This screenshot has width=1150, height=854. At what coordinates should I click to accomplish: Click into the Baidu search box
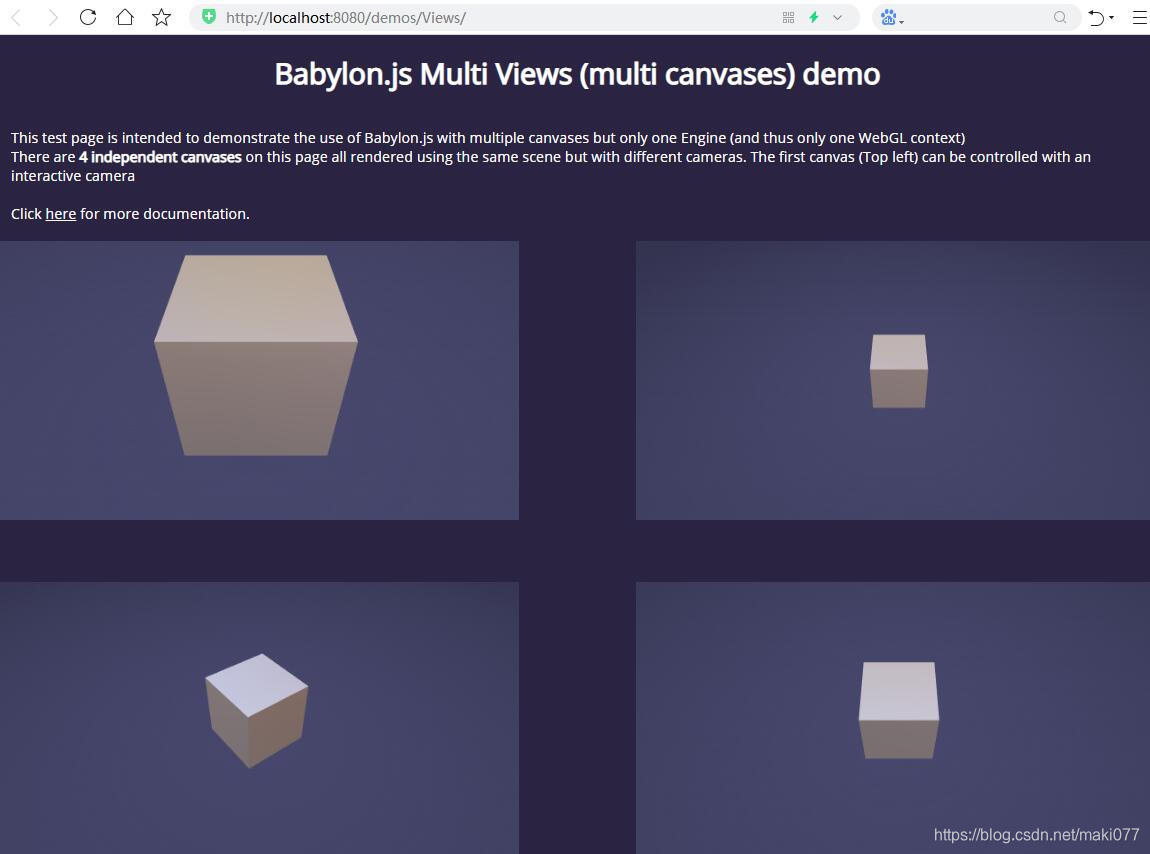(978, 18)
